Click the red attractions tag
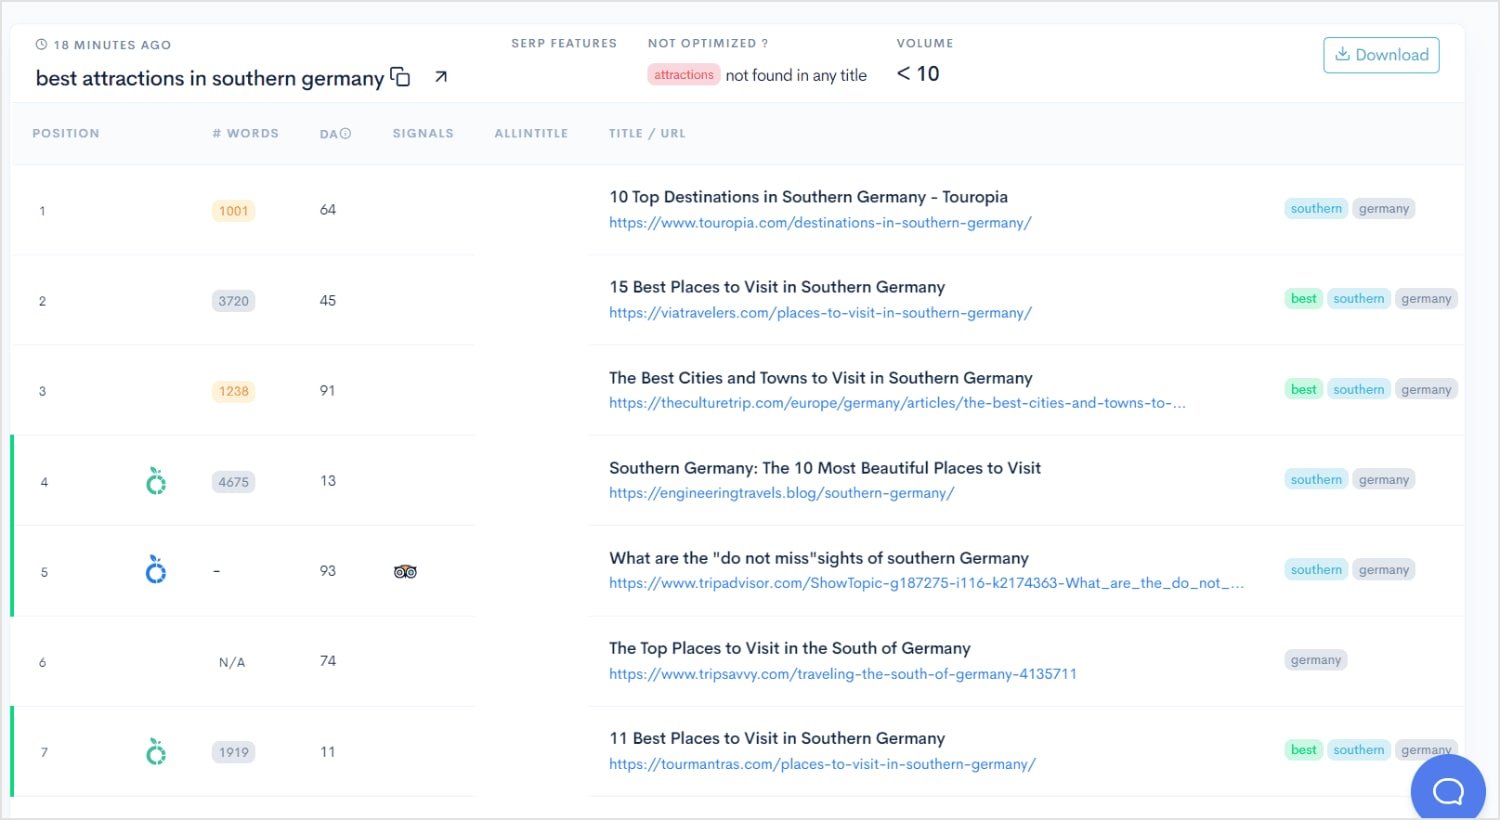This screenshot has width=1500, height=820. [683, 74]
